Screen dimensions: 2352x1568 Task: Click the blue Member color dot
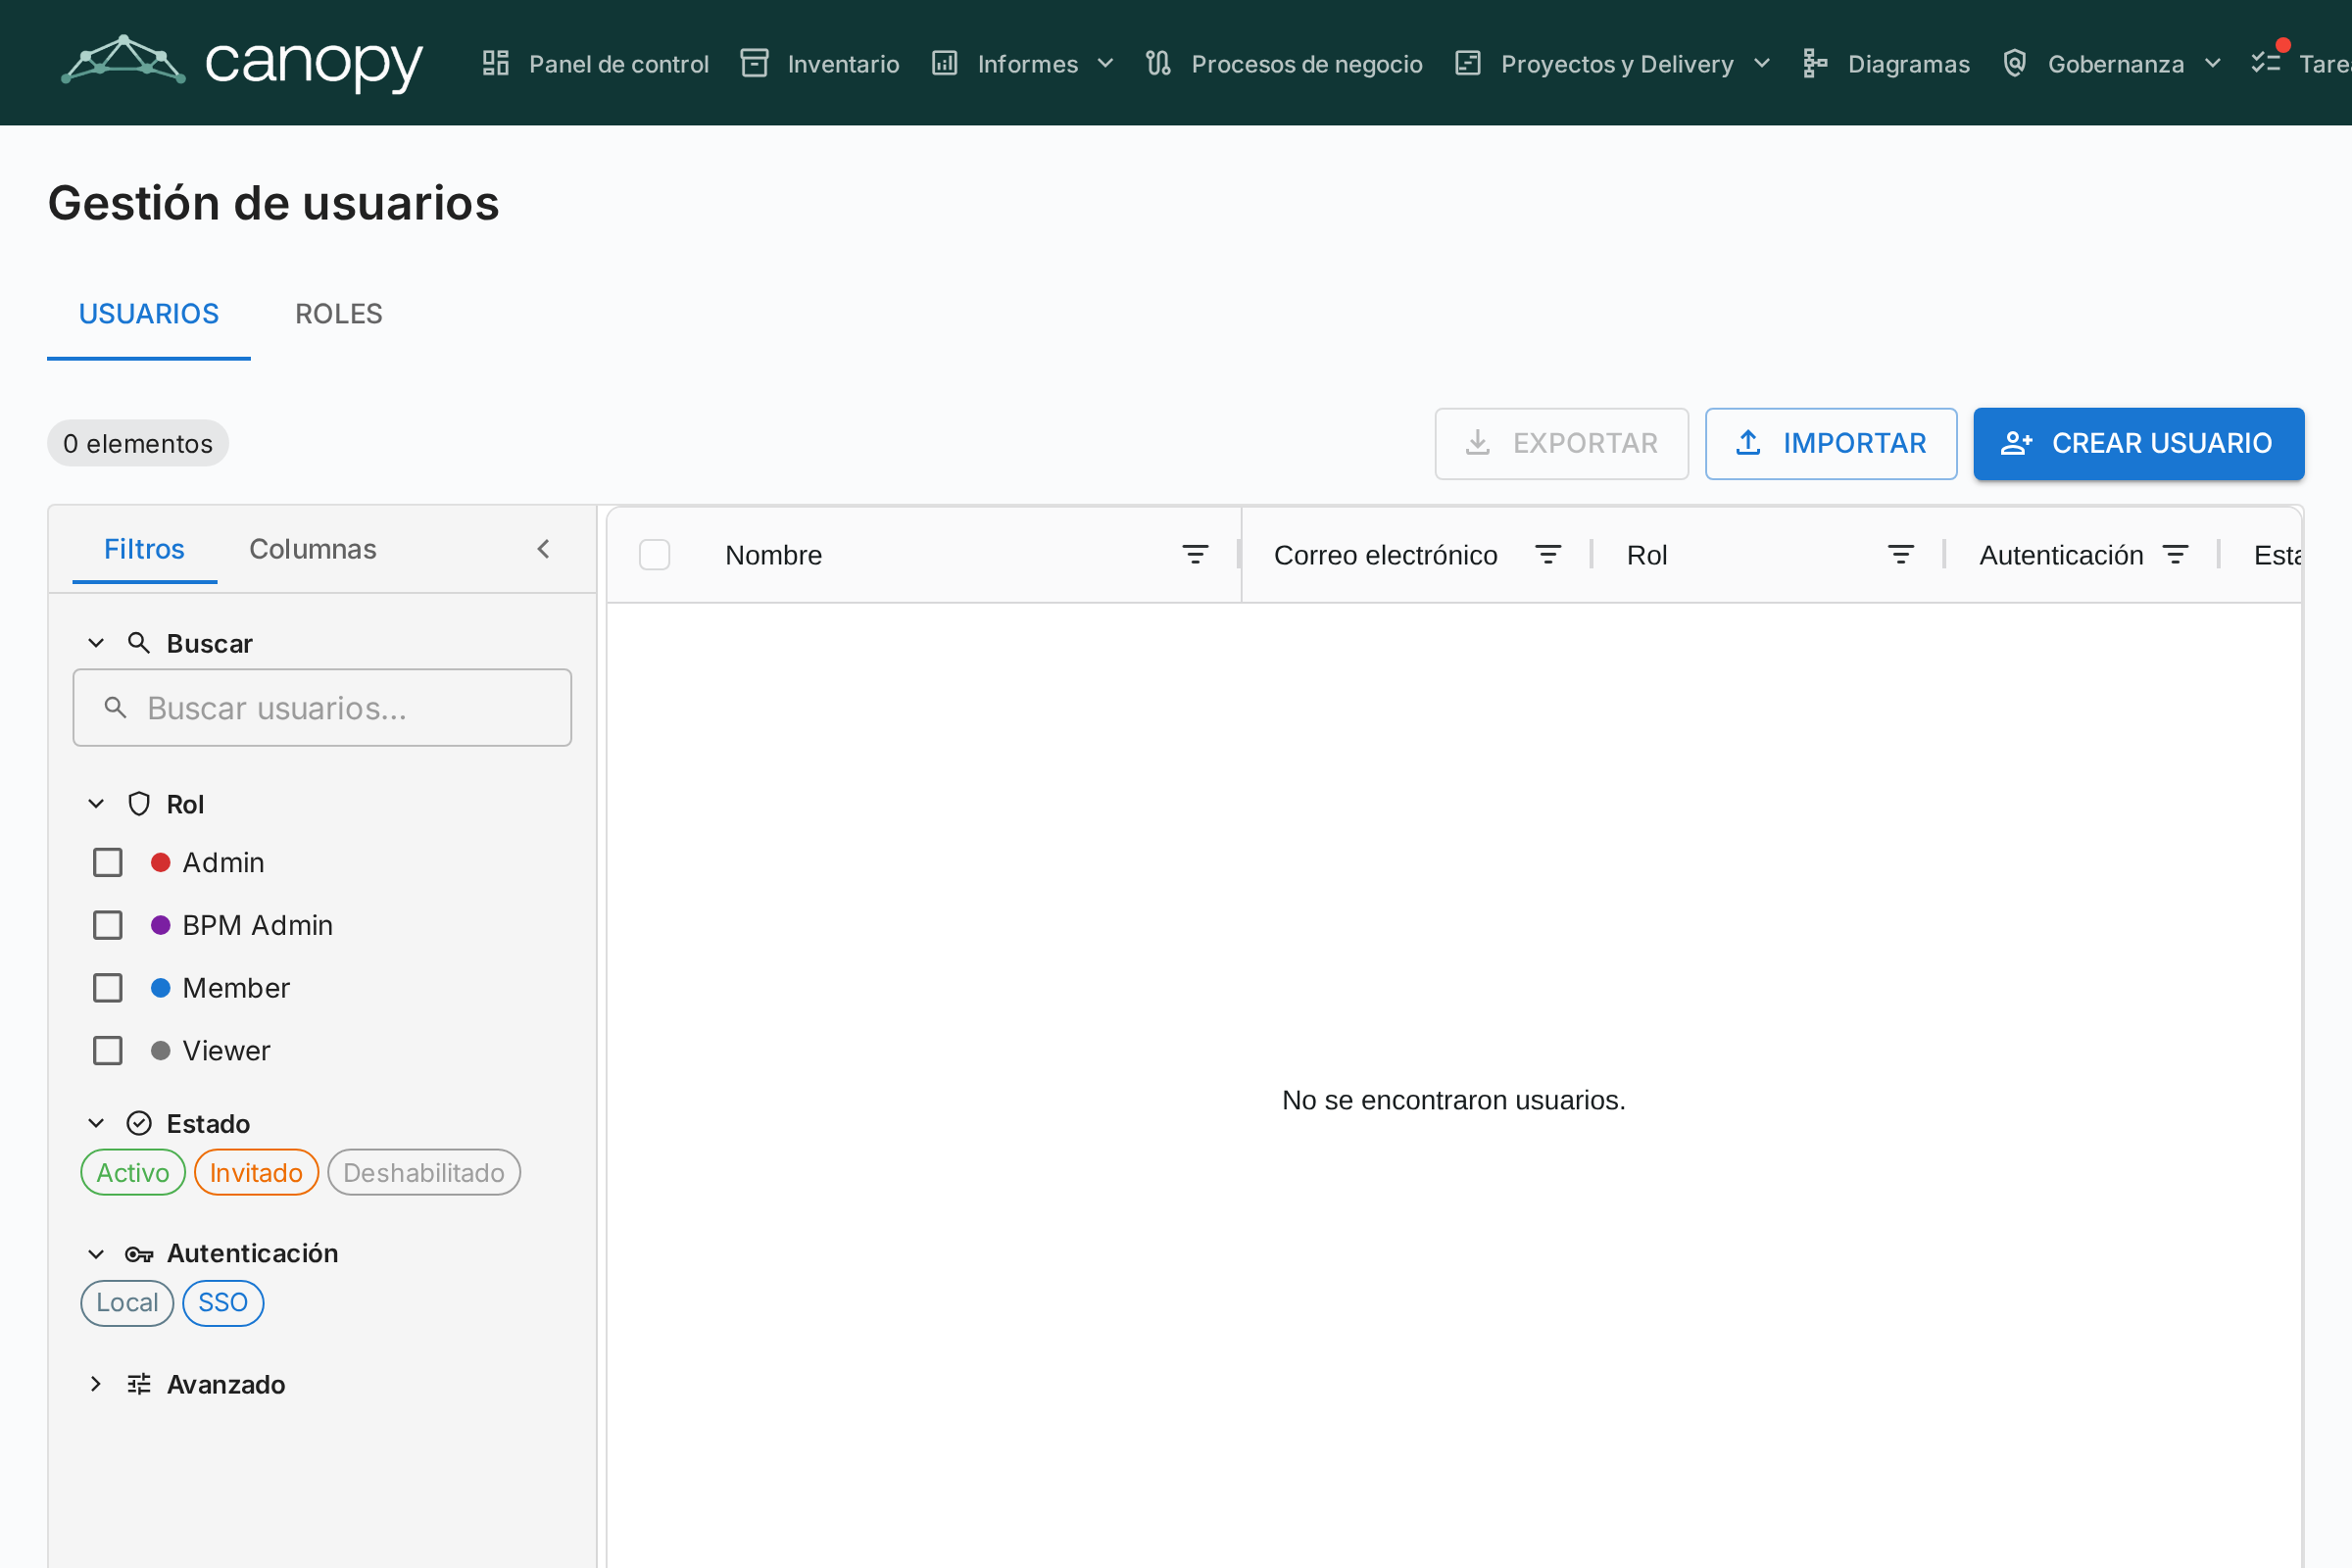click(160, 988)
